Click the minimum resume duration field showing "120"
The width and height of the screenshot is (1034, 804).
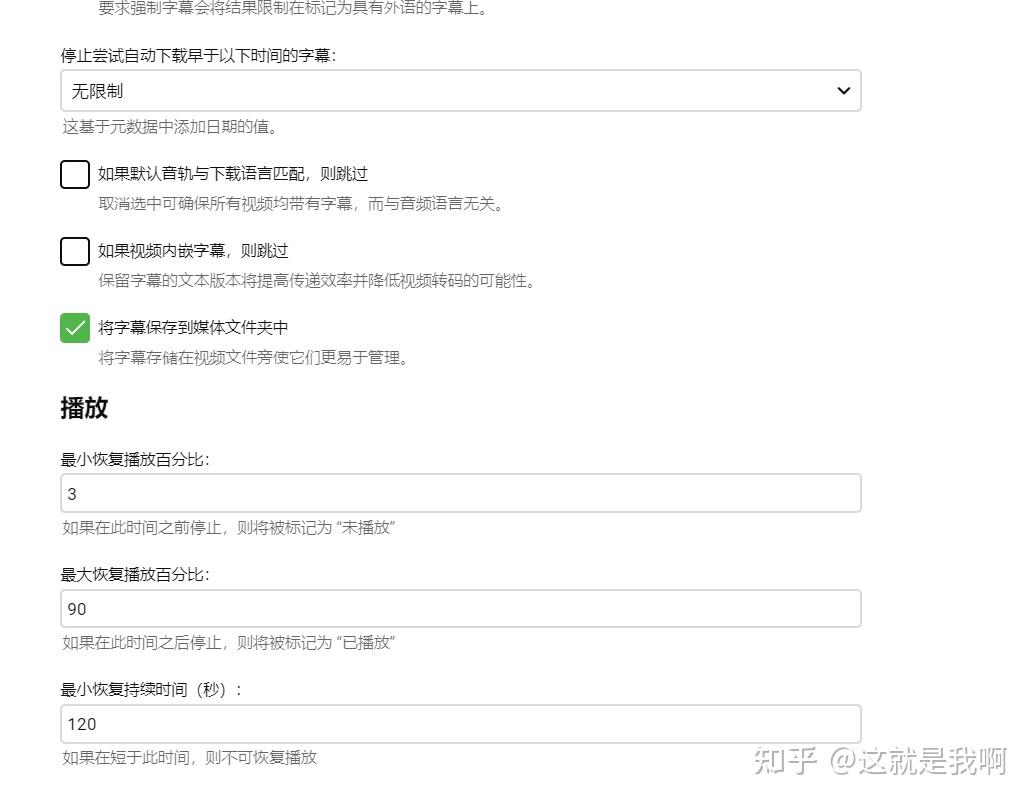tap(460, 723)
